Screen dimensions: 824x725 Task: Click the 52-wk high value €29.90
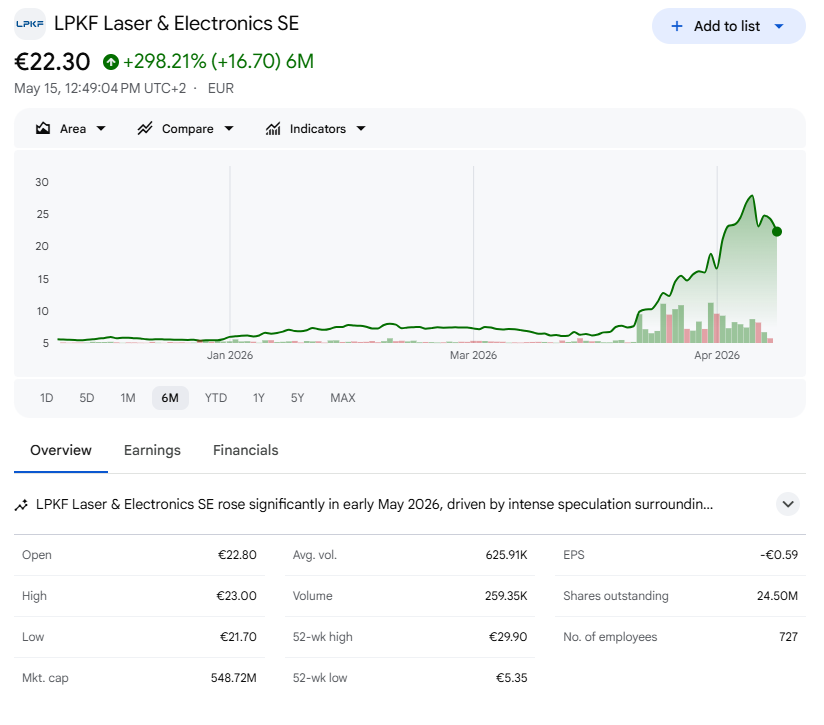(x=508, y=637)
